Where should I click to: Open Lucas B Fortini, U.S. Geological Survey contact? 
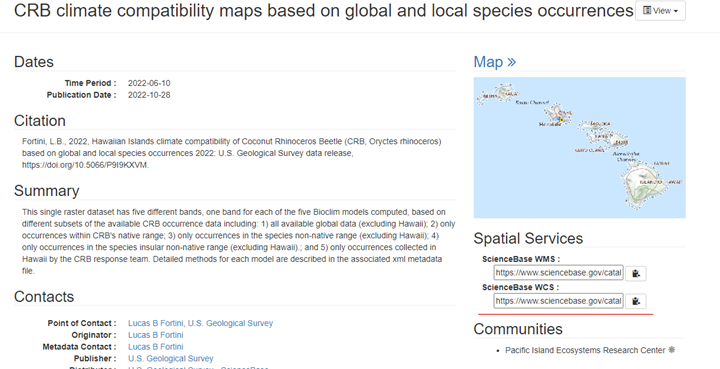coord(200,323)
